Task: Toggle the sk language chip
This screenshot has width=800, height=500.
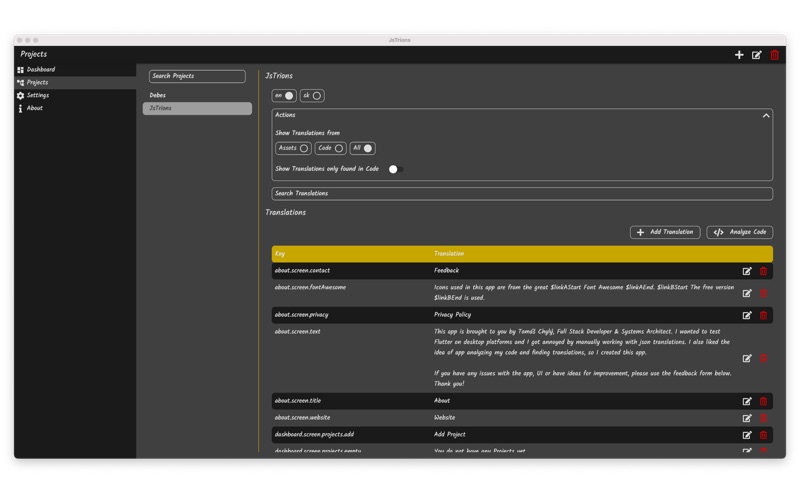Action: point(312,95)
